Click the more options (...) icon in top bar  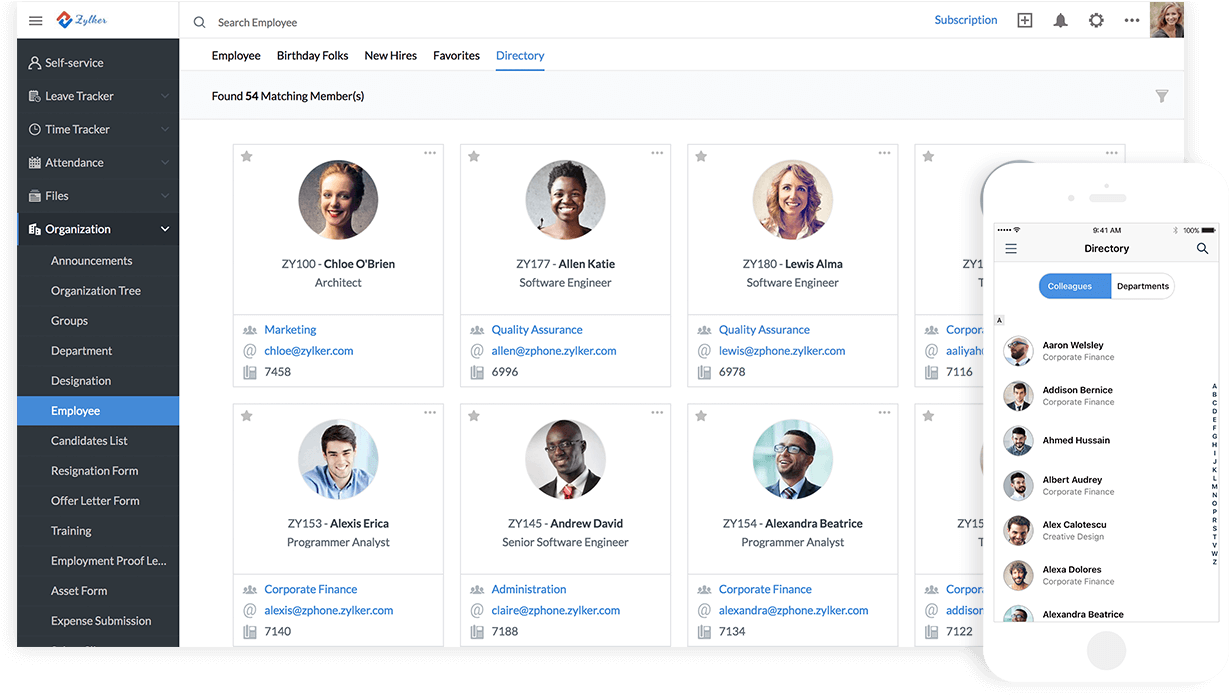click(1132, 19)
